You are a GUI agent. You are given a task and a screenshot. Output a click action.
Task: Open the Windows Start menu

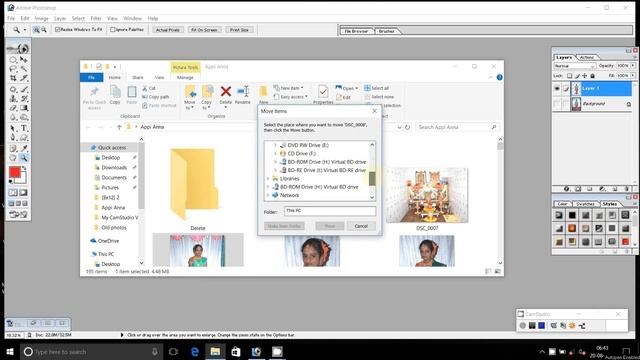click(x=10, y=351)
